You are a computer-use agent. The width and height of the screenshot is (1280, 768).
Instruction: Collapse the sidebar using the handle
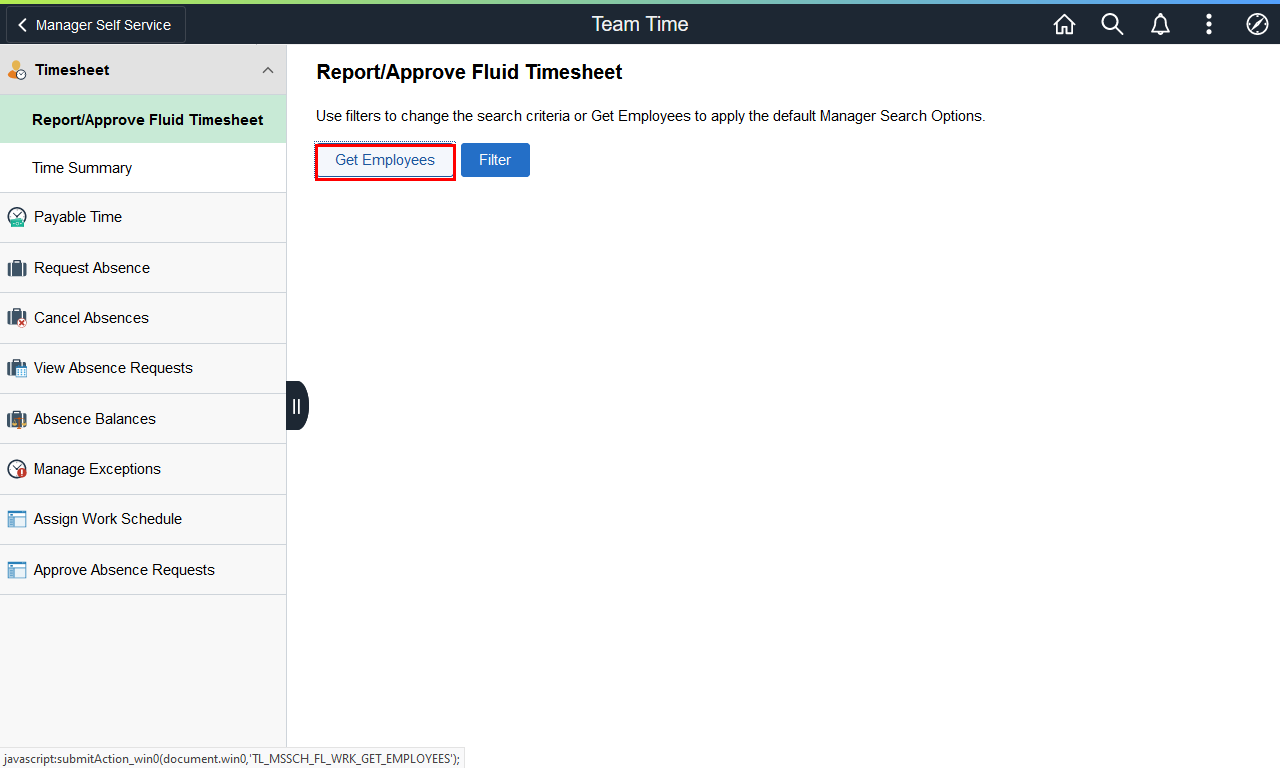pos(297,406)
